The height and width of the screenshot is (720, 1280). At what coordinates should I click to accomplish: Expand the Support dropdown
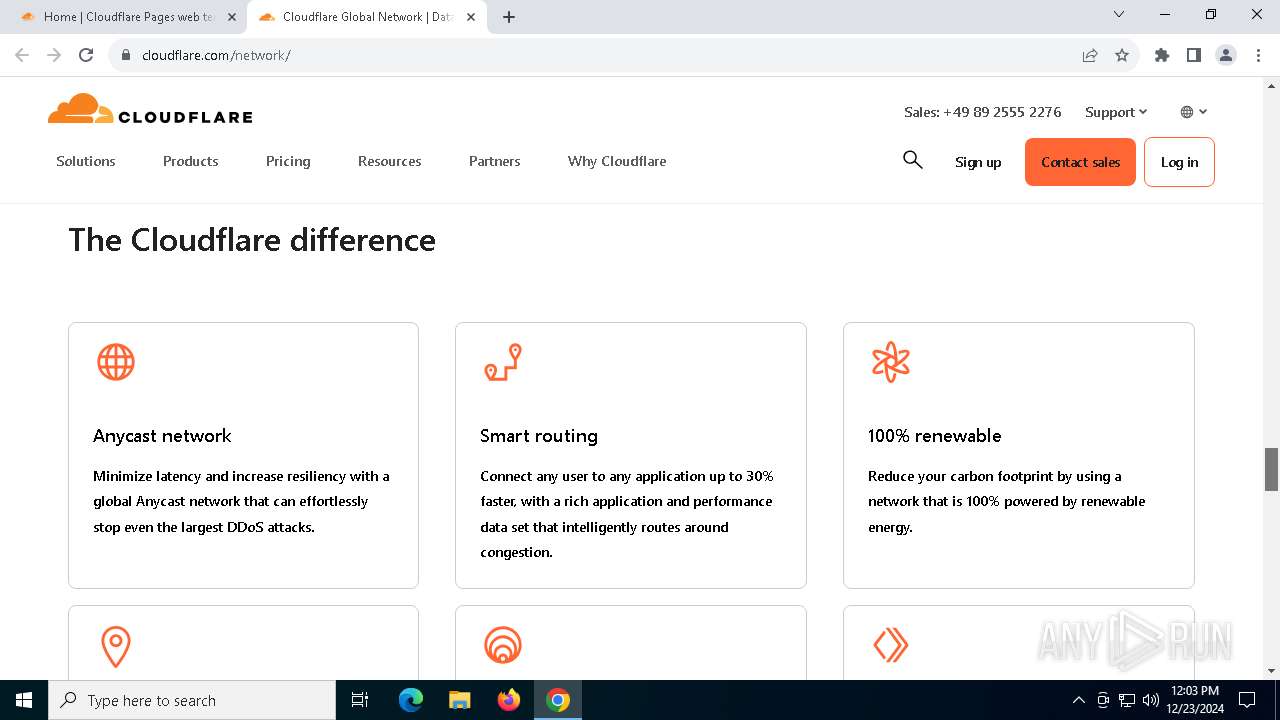tap(1116, 112)
